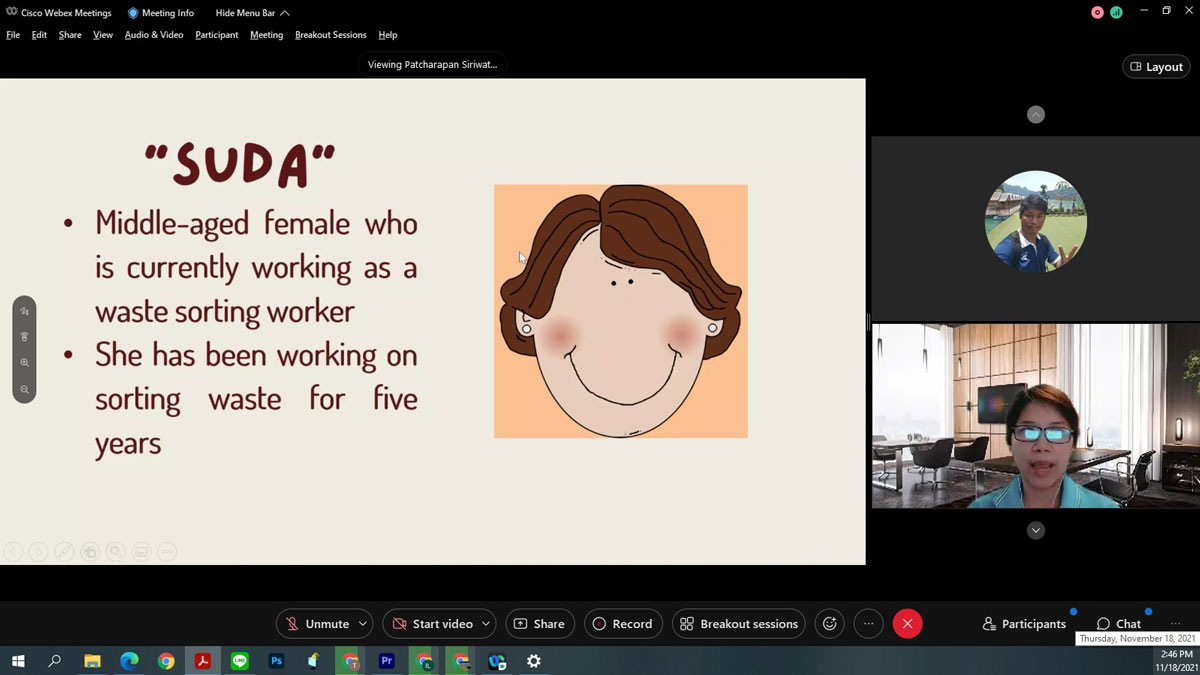Open the Audio & Video menu
This screenshot has width=1200, height=675.
pyautogui.click(x=154, y=35)
